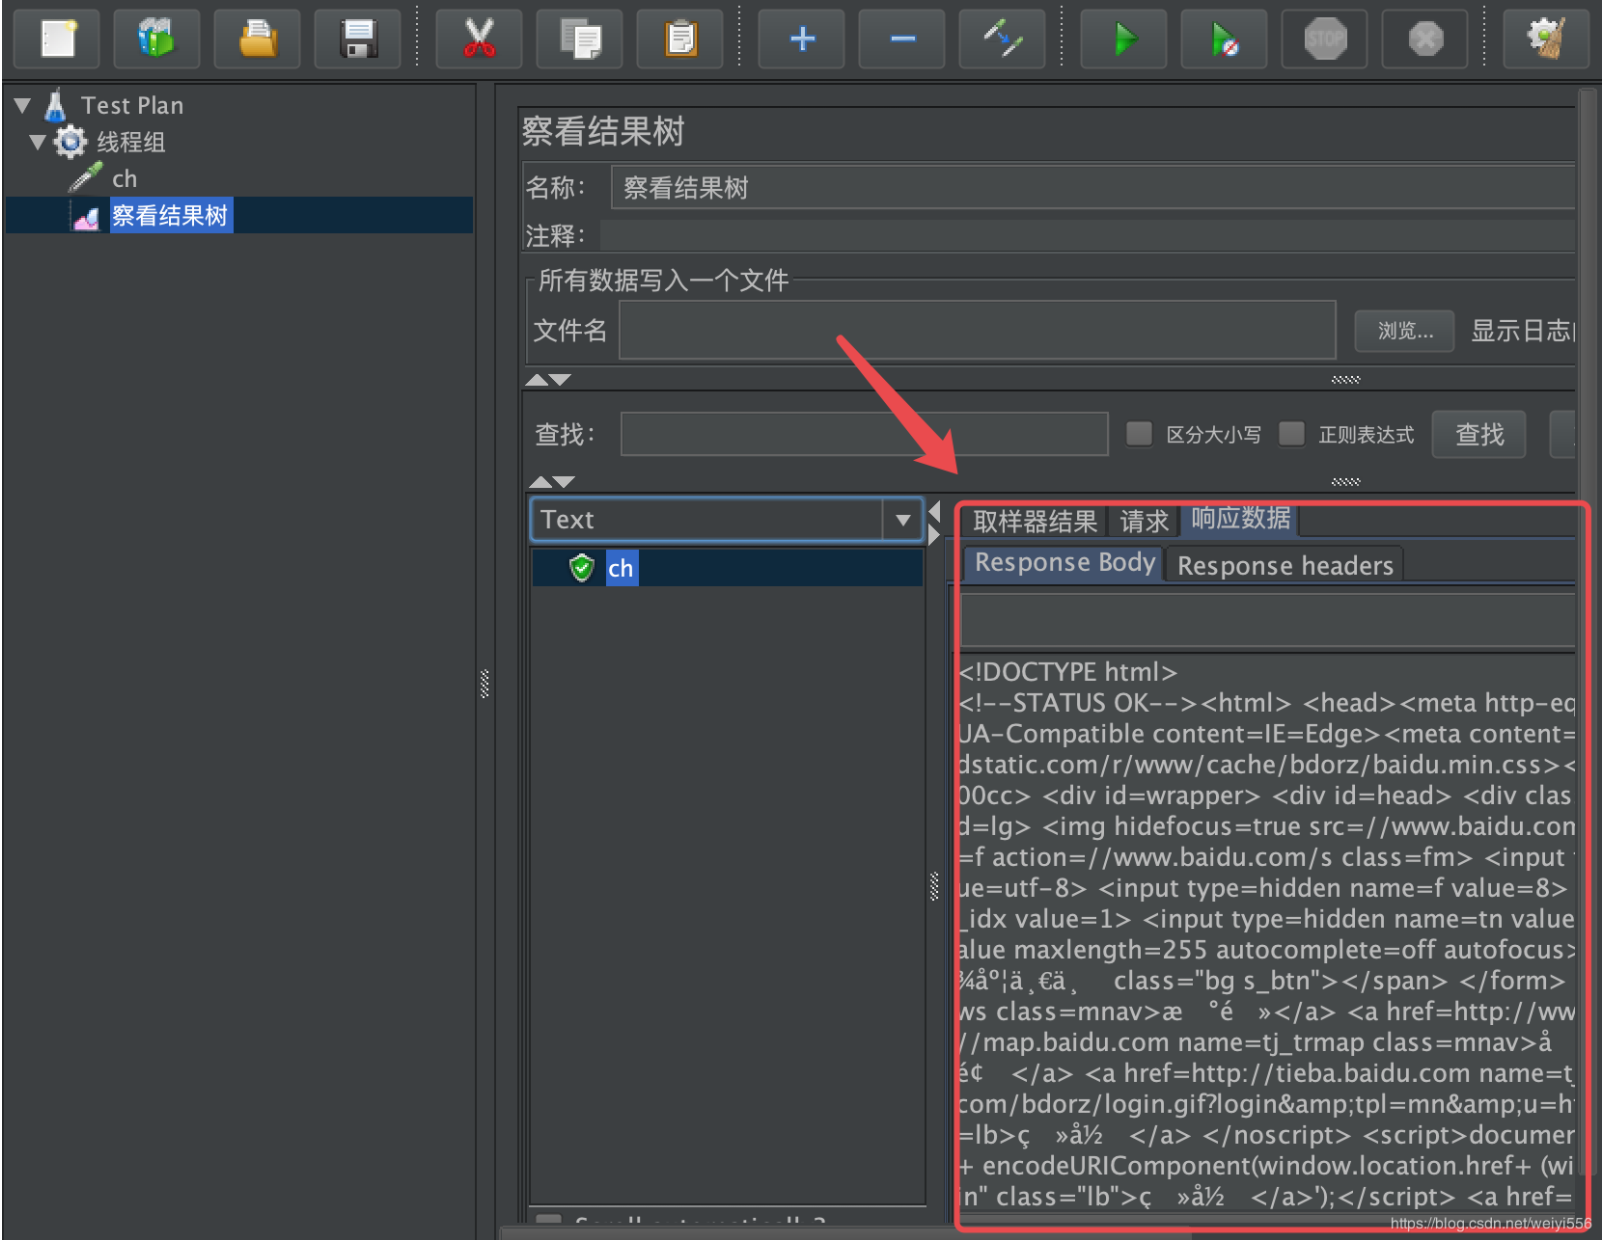Click the 名称 name input field
The width and height of the screenshot is (1608, 1240).
1092,188
